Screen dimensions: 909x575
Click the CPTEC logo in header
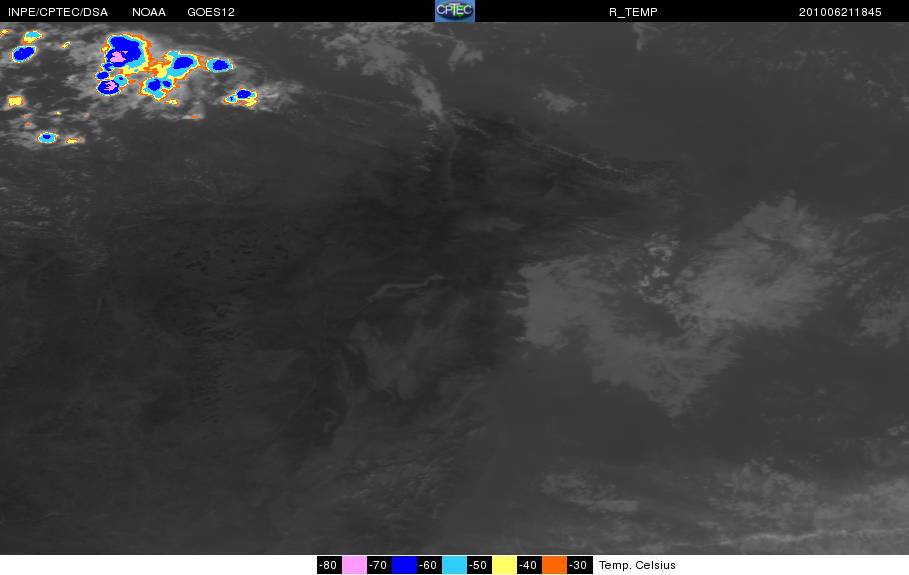[x=454, y=11]
